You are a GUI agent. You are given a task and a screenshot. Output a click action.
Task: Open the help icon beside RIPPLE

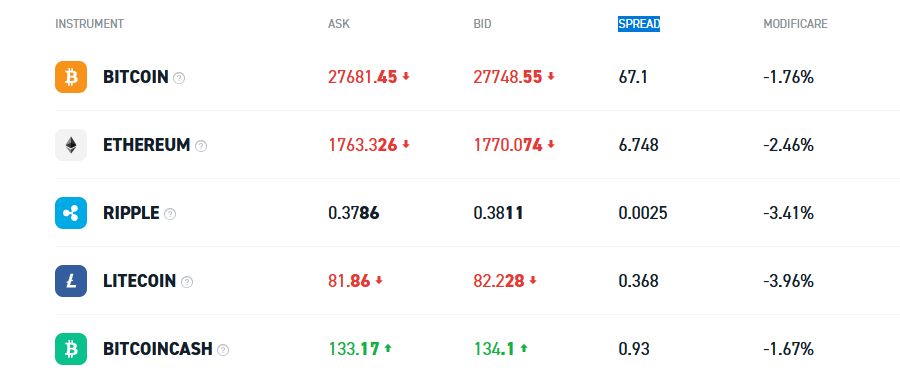tap(170, 214)
